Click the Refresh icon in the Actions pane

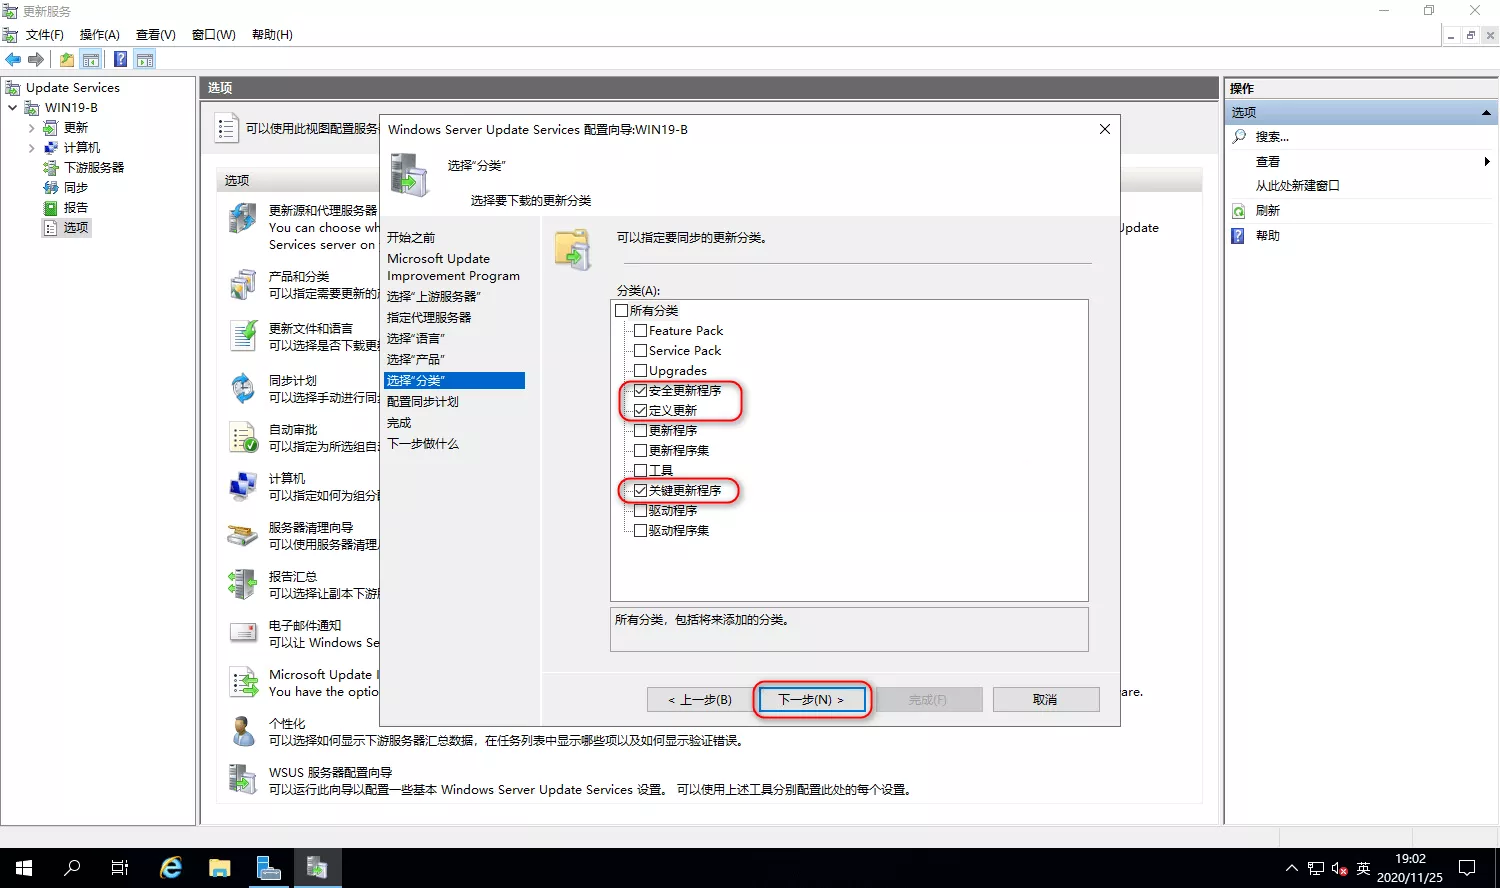click(x=1239, y=211)
